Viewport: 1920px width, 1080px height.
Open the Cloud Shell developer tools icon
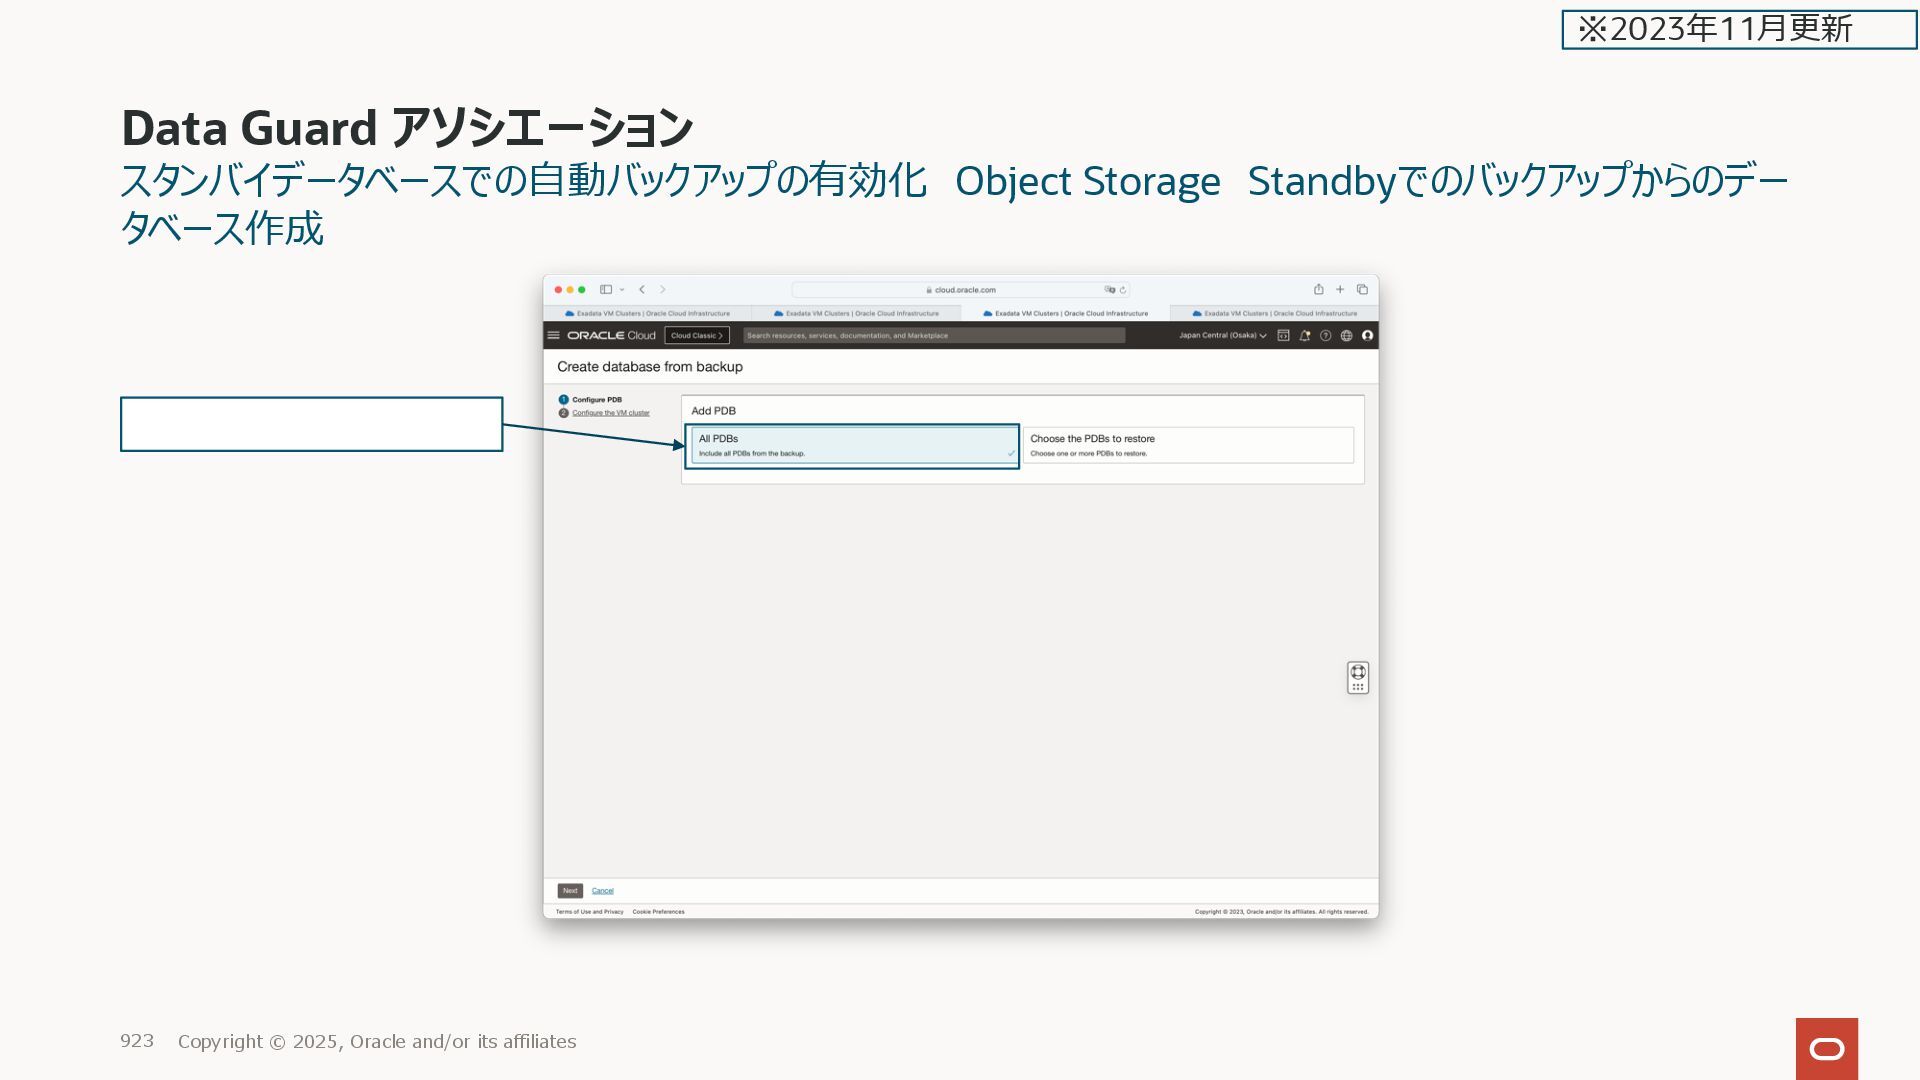tap(1283, 335)
